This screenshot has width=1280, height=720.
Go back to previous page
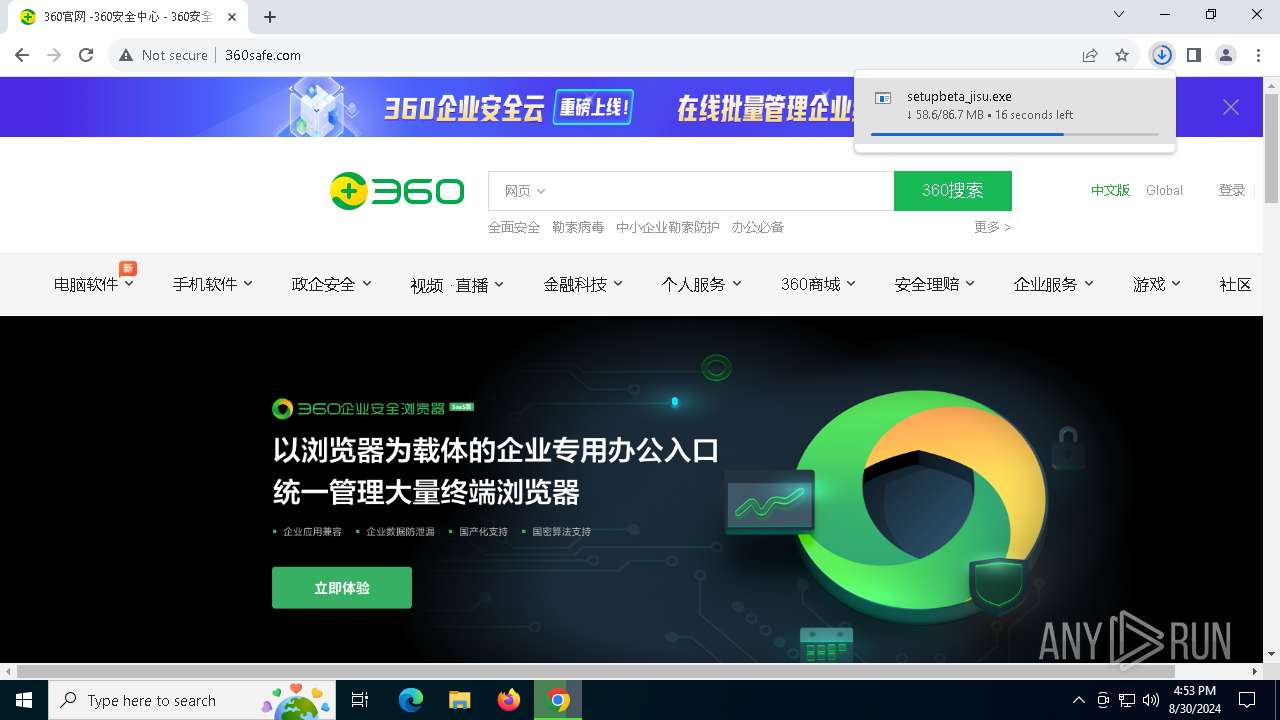22,55
